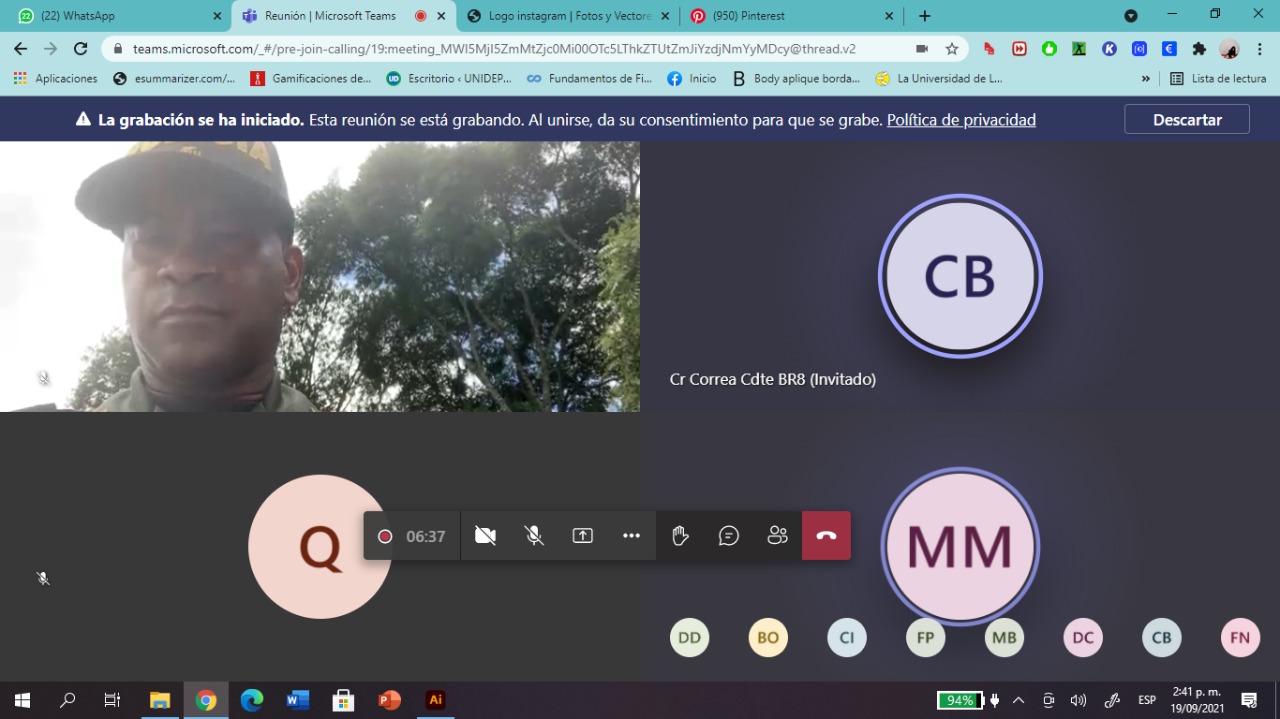The width and height of the screenshot is (1280, 719).
Task: Open Adobe Illustrator from the taskbar
Action: click(436, 700)
